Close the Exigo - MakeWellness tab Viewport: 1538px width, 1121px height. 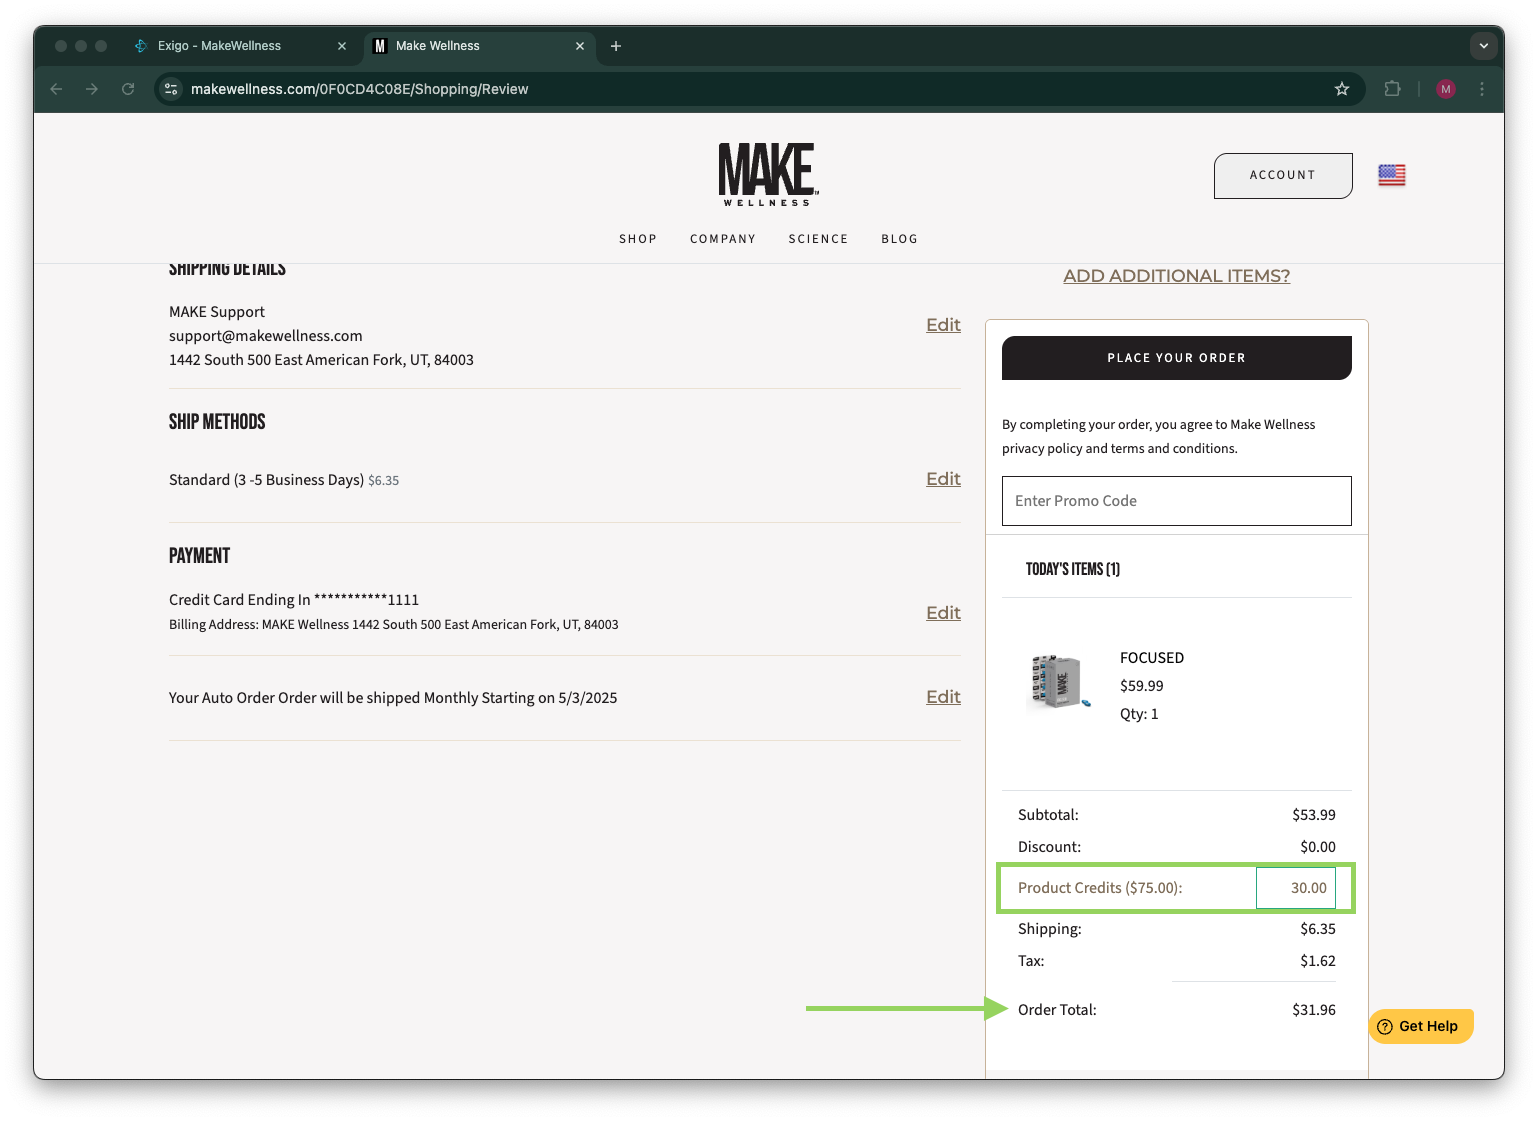click(342, 46)
